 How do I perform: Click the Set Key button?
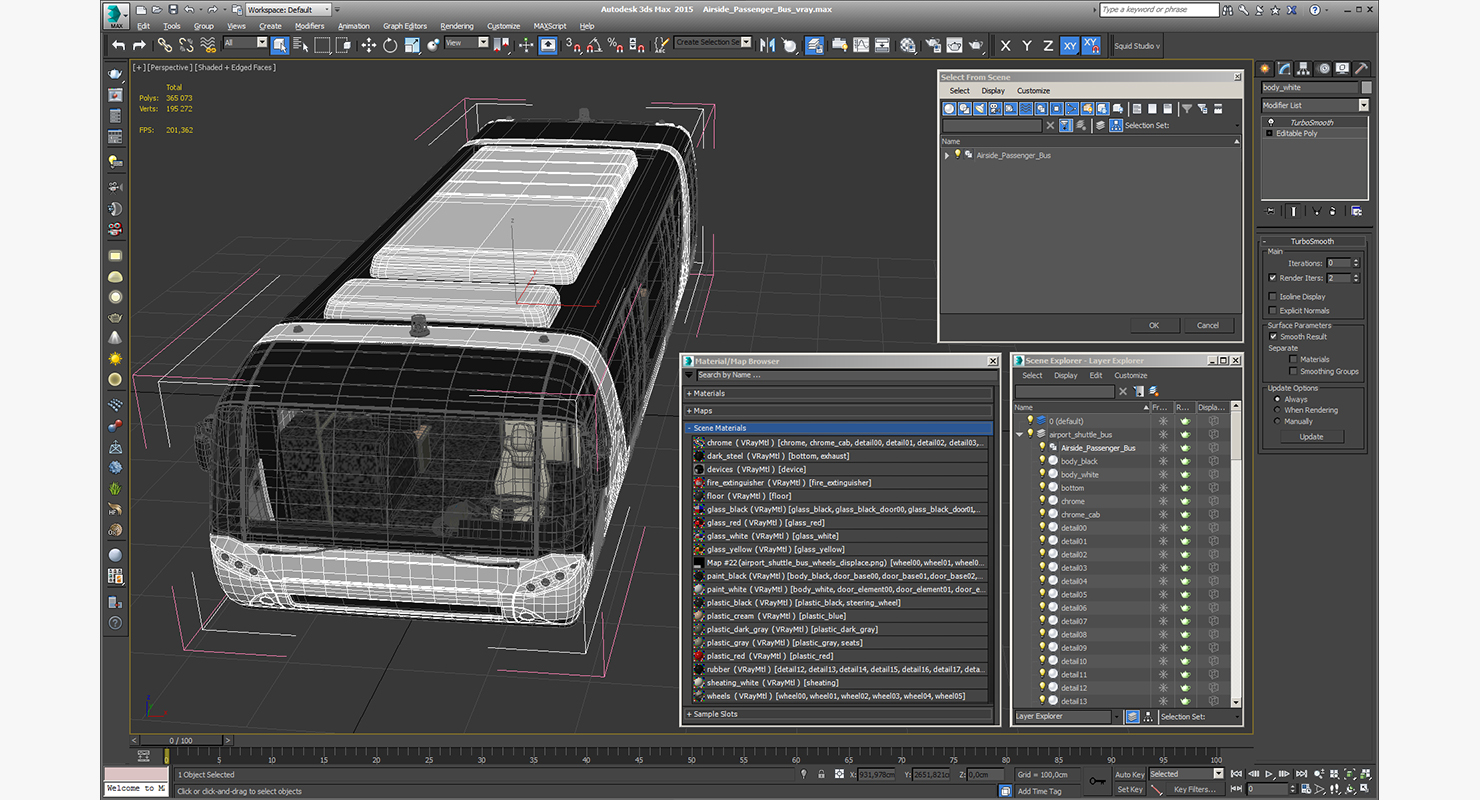[x=1130, y=789]
